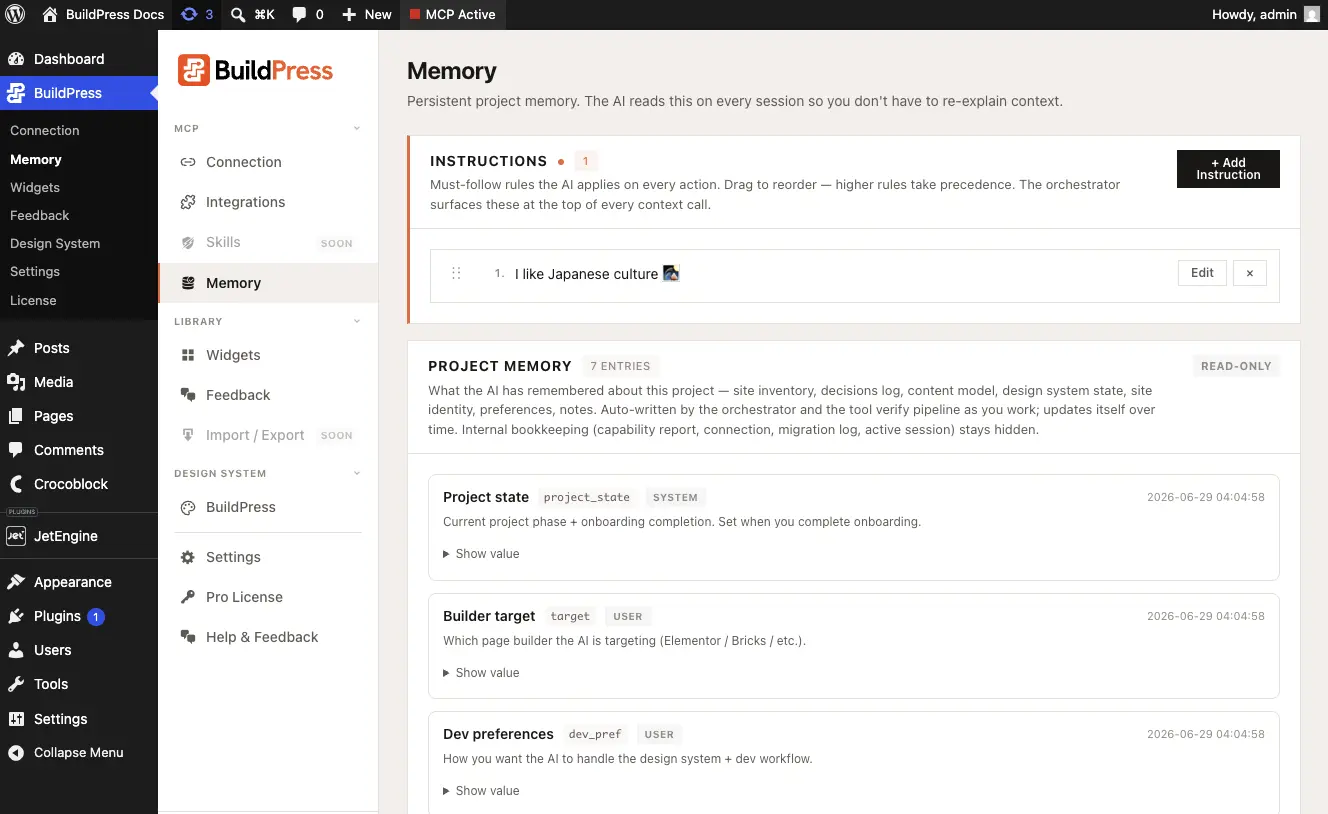
Task: Open the comments bubble icon showing 0
Action: pos(299,14)
